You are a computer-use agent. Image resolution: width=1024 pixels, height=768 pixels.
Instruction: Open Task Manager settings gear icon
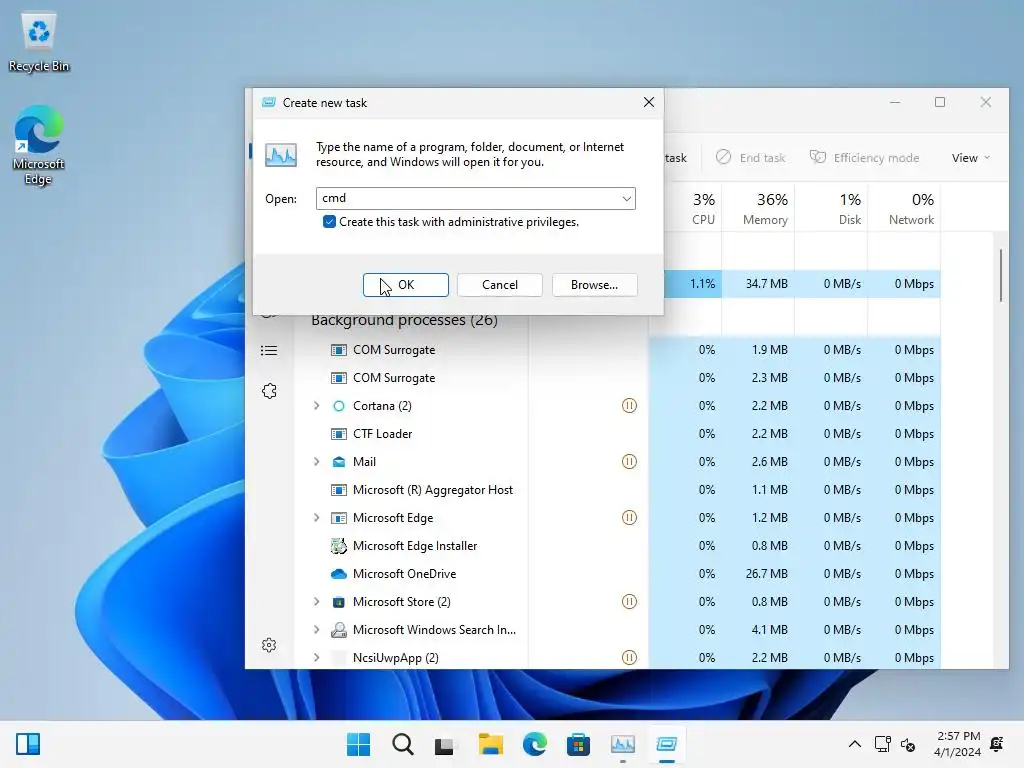point(269,645)
